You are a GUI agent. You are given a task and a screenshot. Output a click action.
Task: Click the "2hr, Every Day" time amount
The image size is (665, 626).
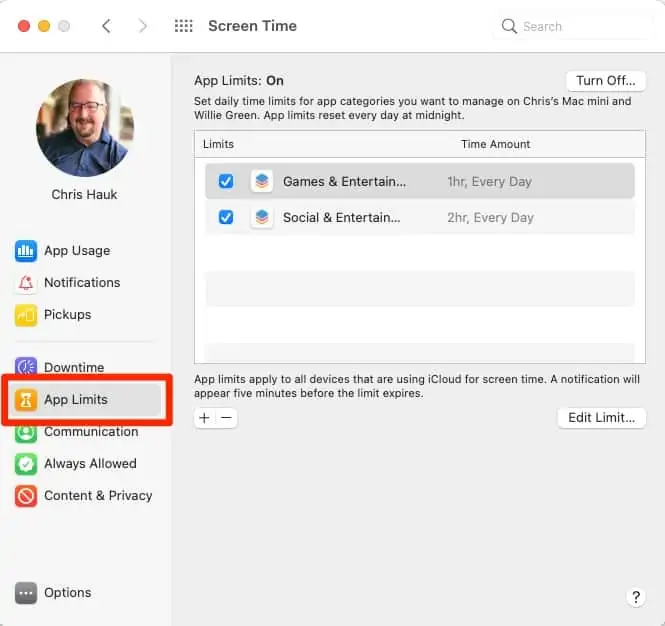tap(490, 218)
